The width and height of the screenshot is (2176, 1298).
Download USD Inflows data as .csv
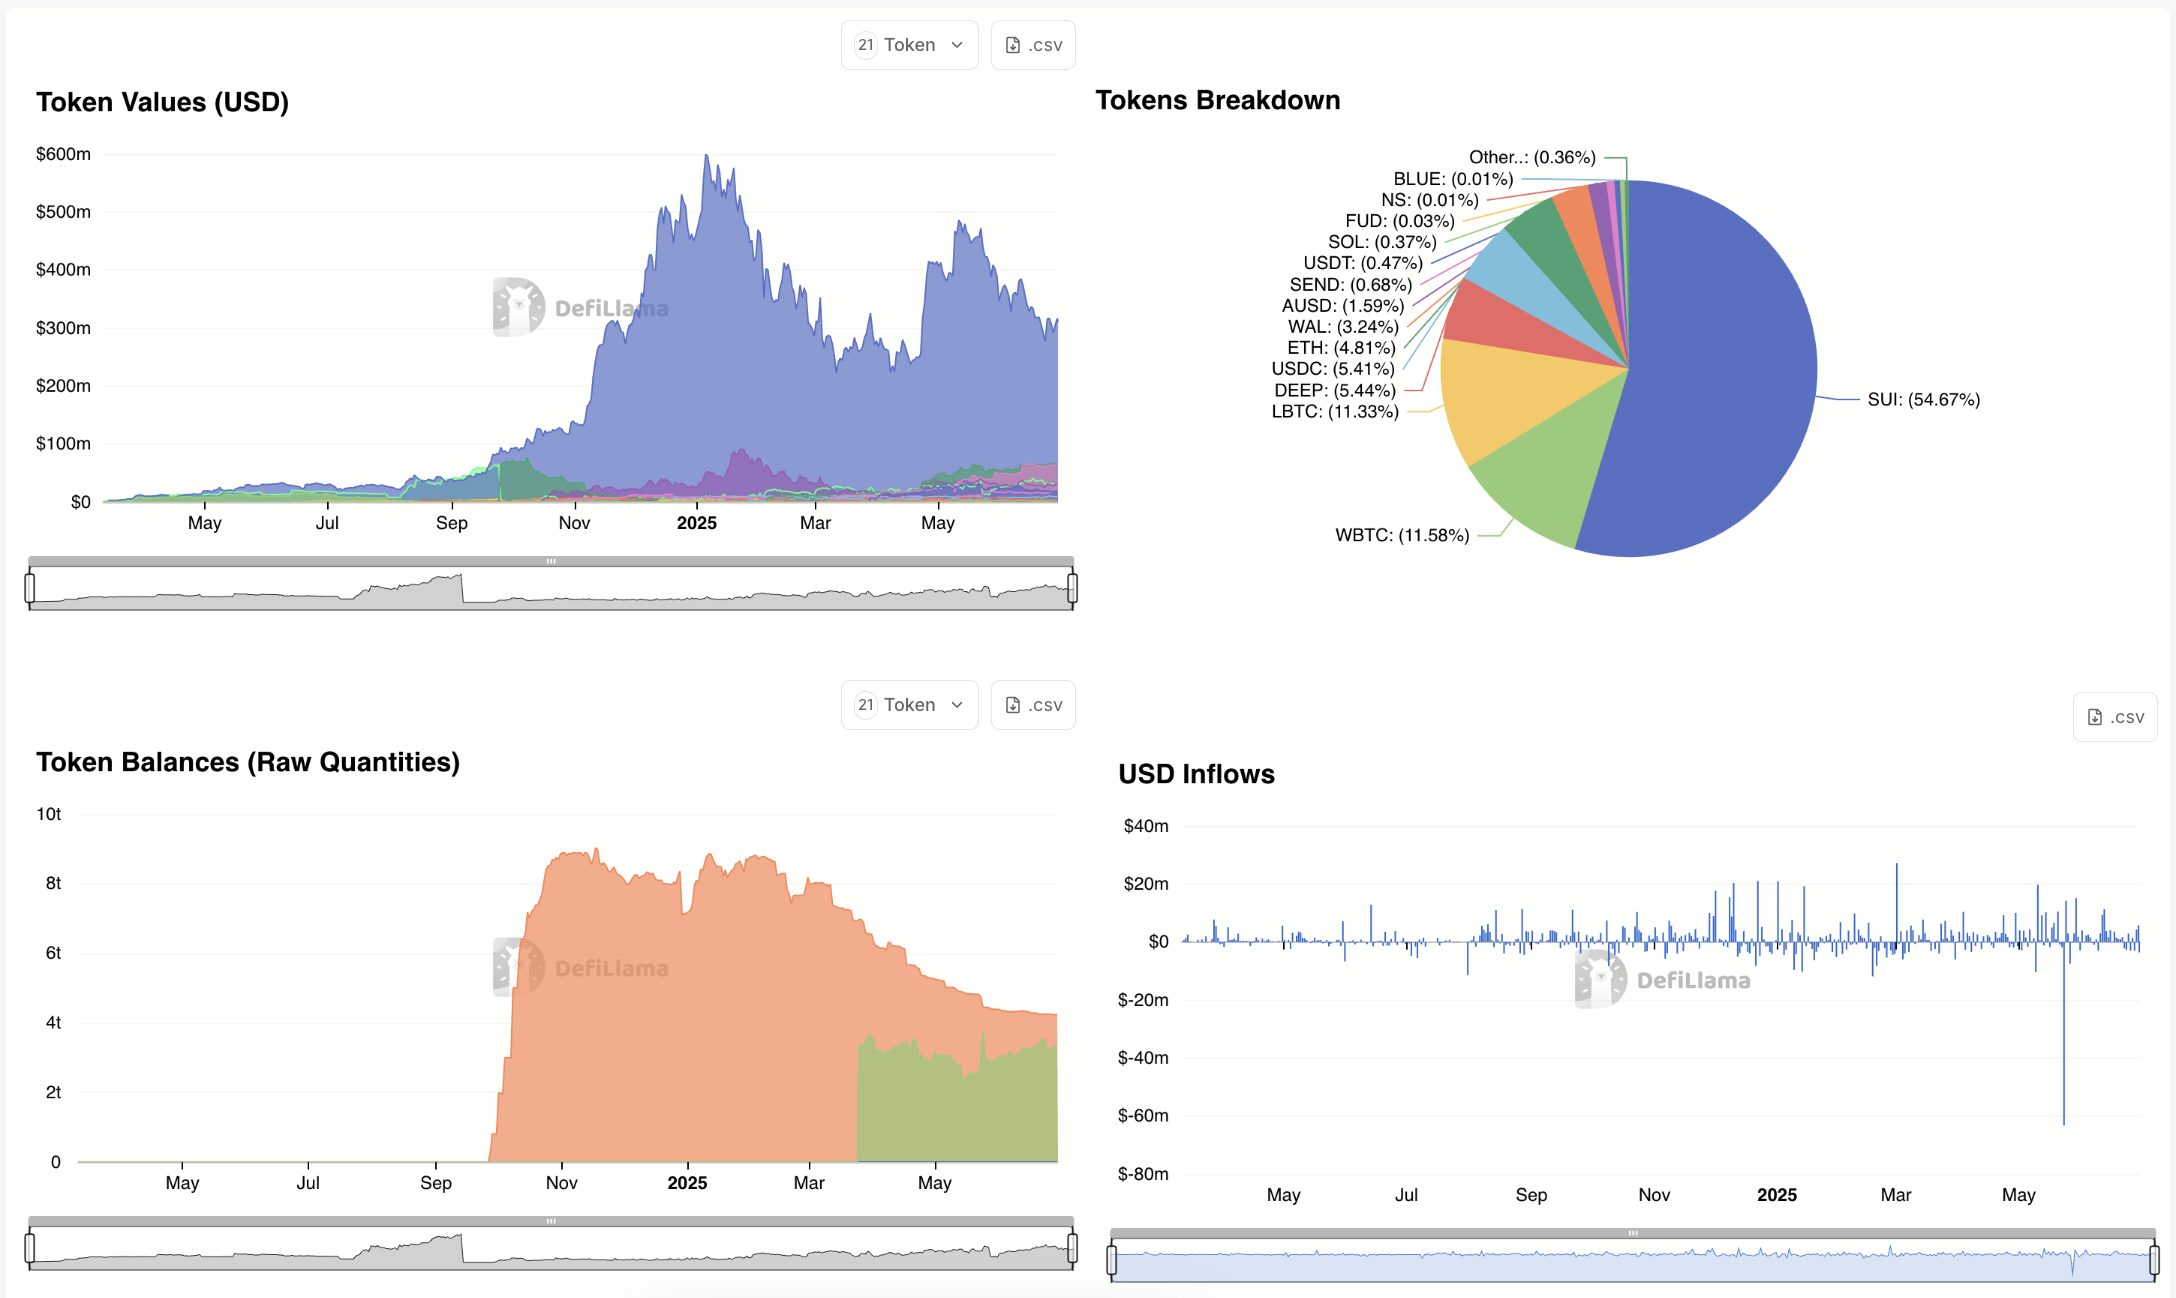2115,717
